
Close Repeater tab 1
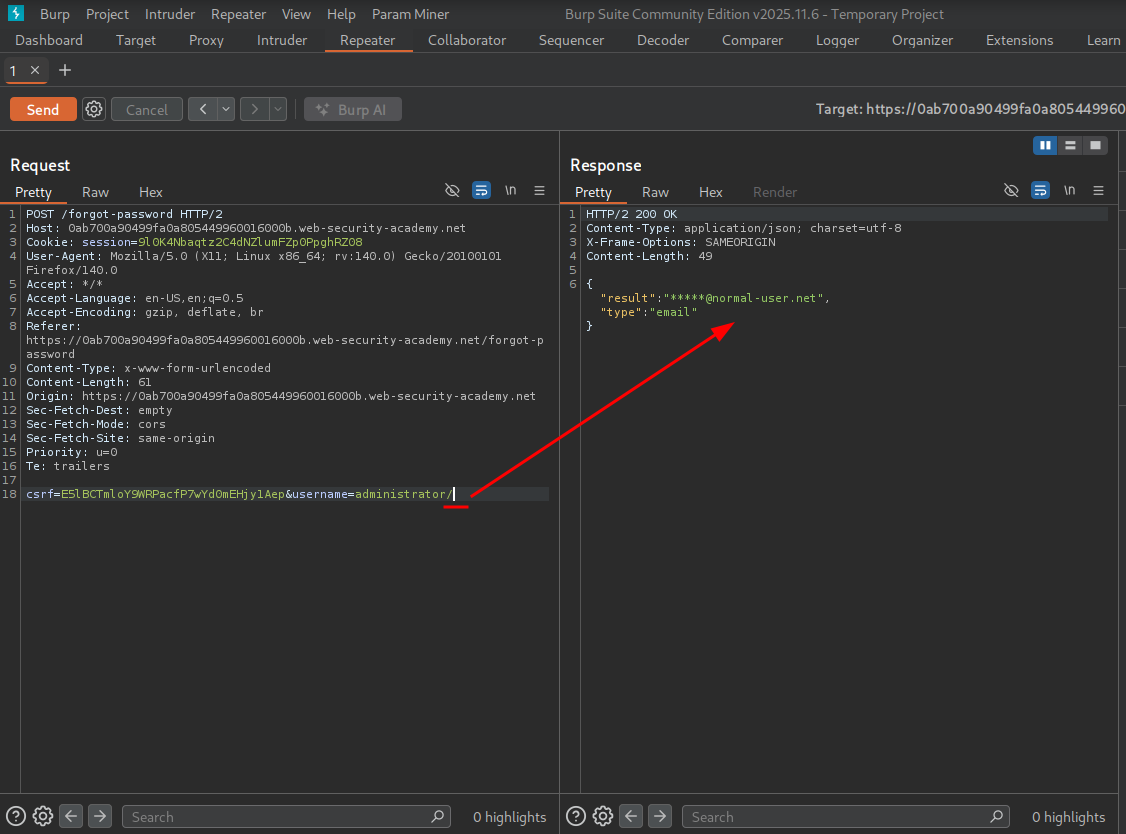(34, 70)
